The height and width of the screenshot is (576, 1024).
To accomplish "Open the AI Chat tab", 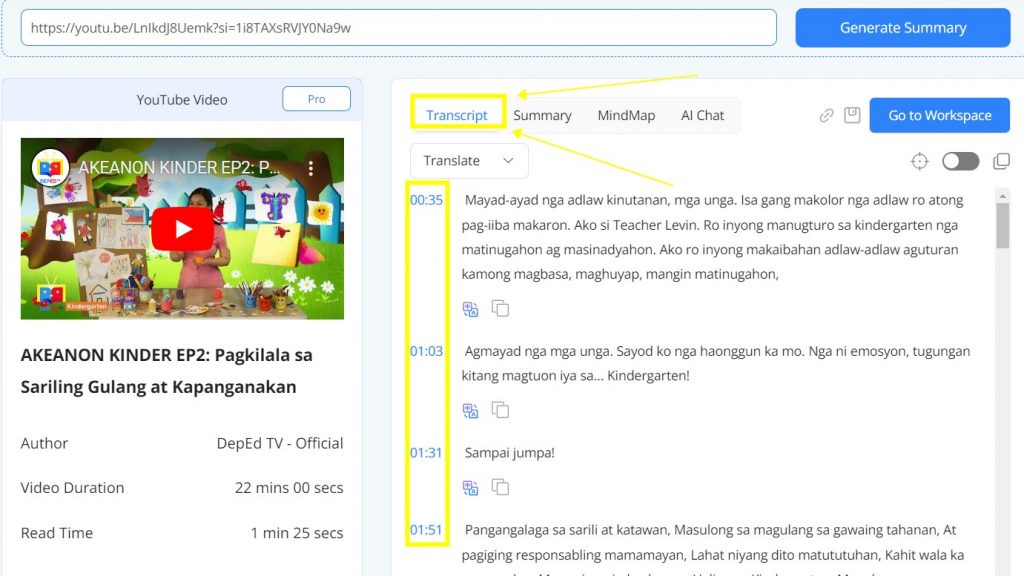I will [703, 115].
